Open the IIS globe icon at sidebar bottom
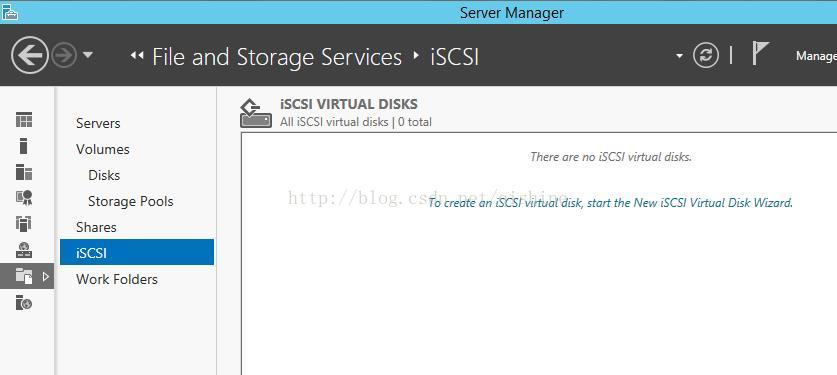This screenshot has height=375, width=837. [x=23, y=302]
